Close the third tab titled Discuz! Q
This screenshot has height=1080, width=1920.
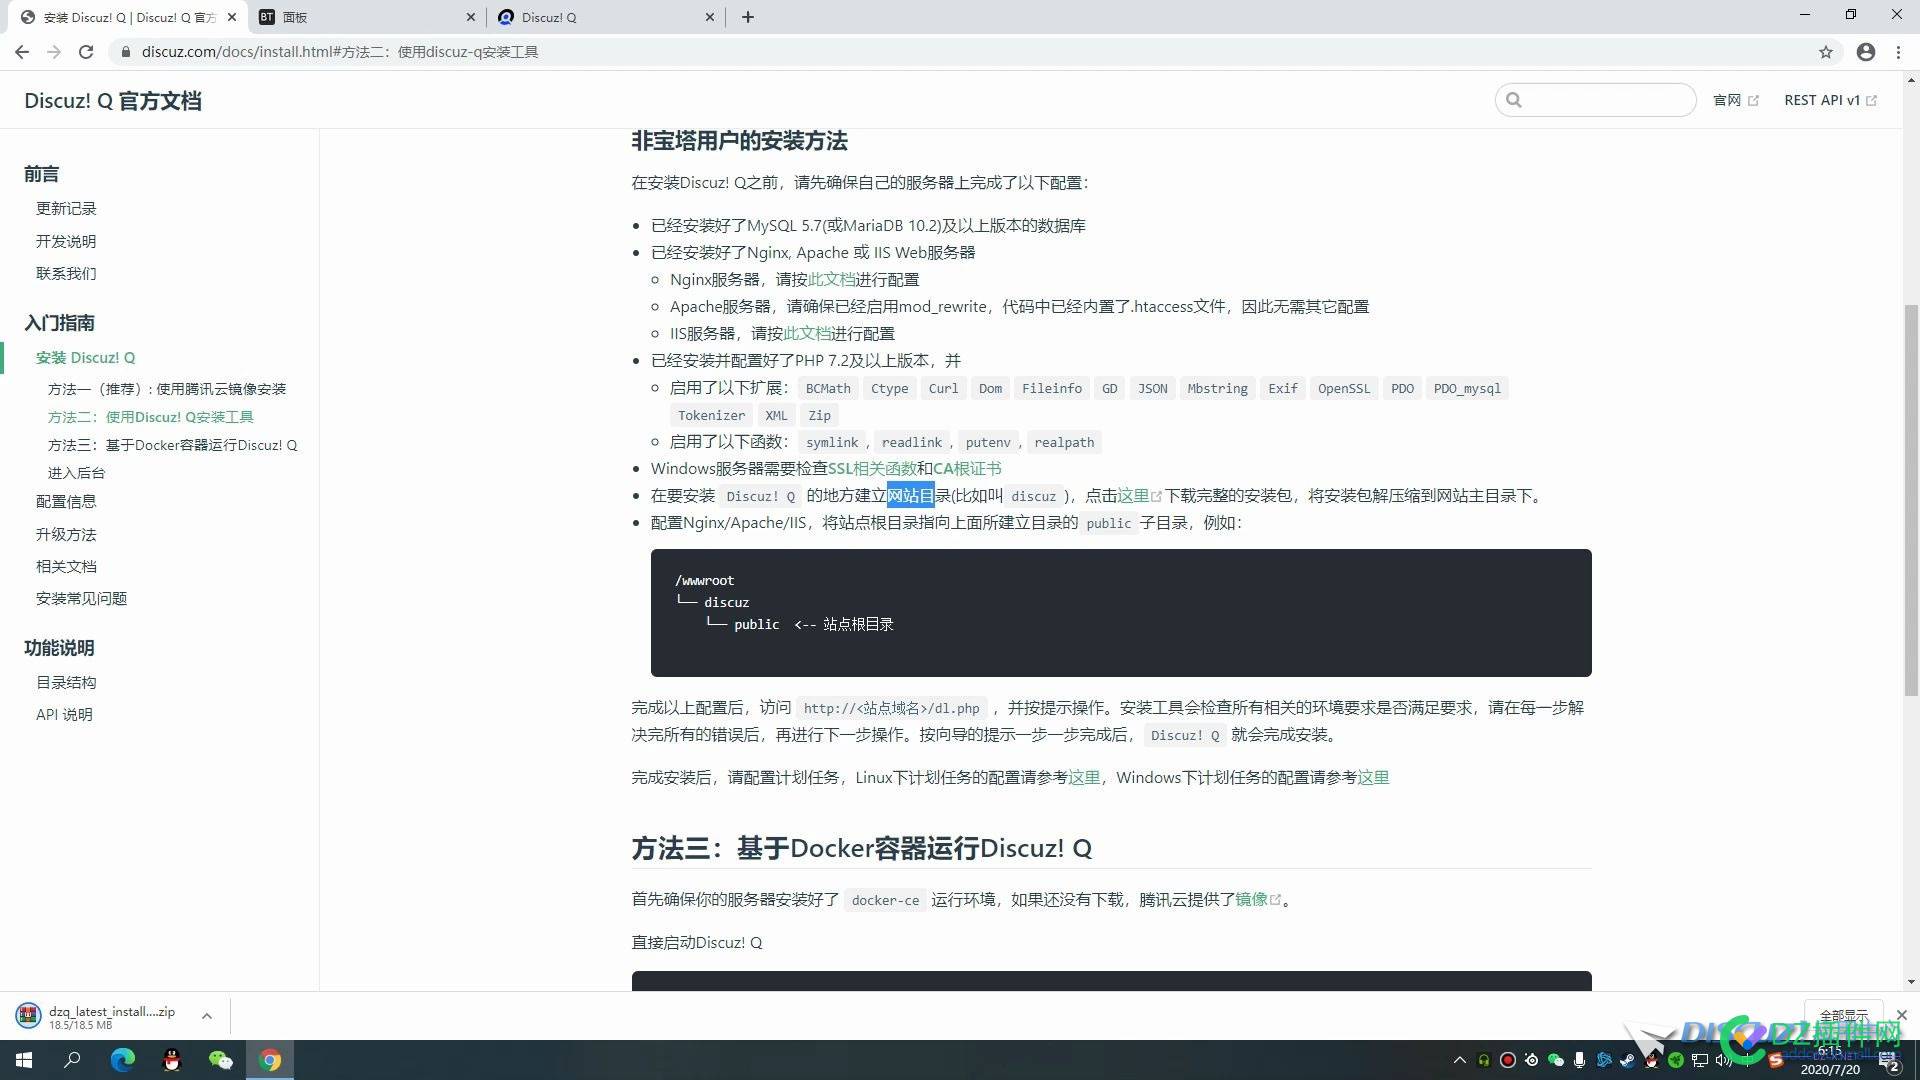709,17
